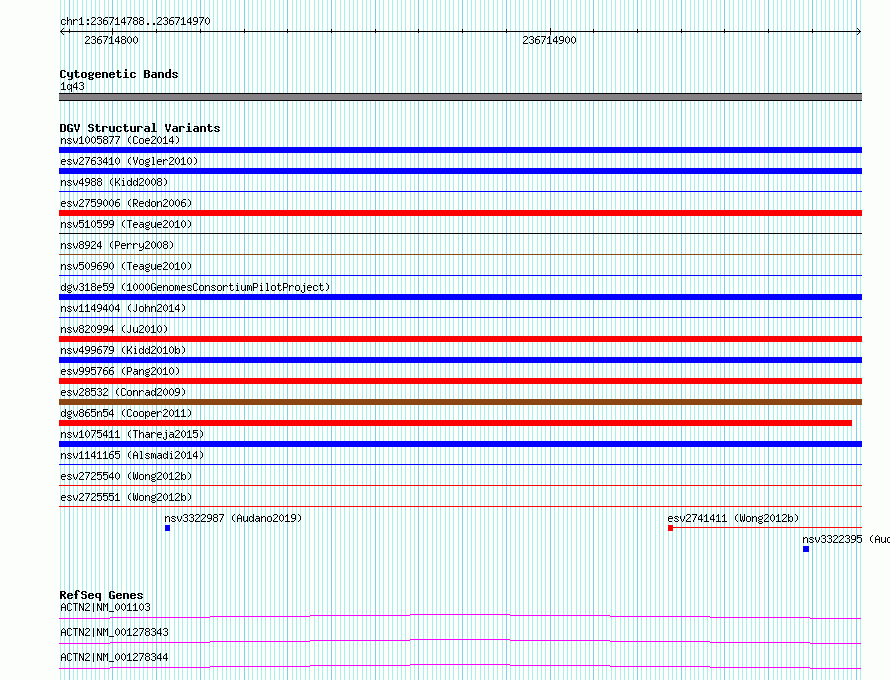Click the chr1:236714788..236714970 coordinate label
The height and width of the screenshot is (680, 890).
point(135,21)
